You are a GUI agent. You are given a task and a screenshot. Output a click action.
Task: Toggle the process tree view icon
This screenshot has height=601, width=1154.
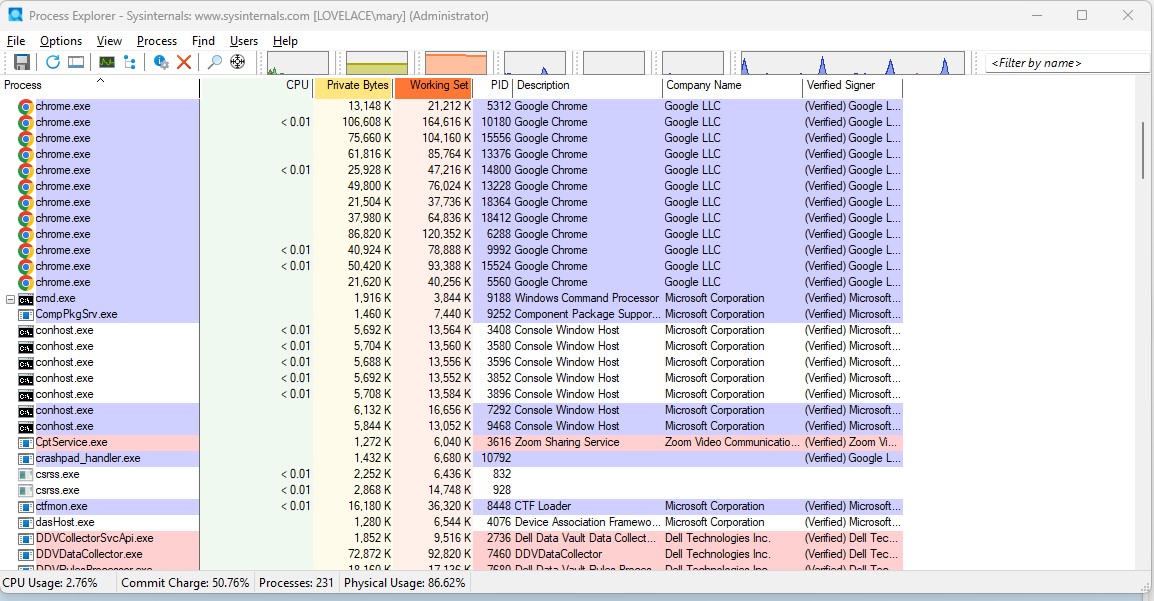130,63
